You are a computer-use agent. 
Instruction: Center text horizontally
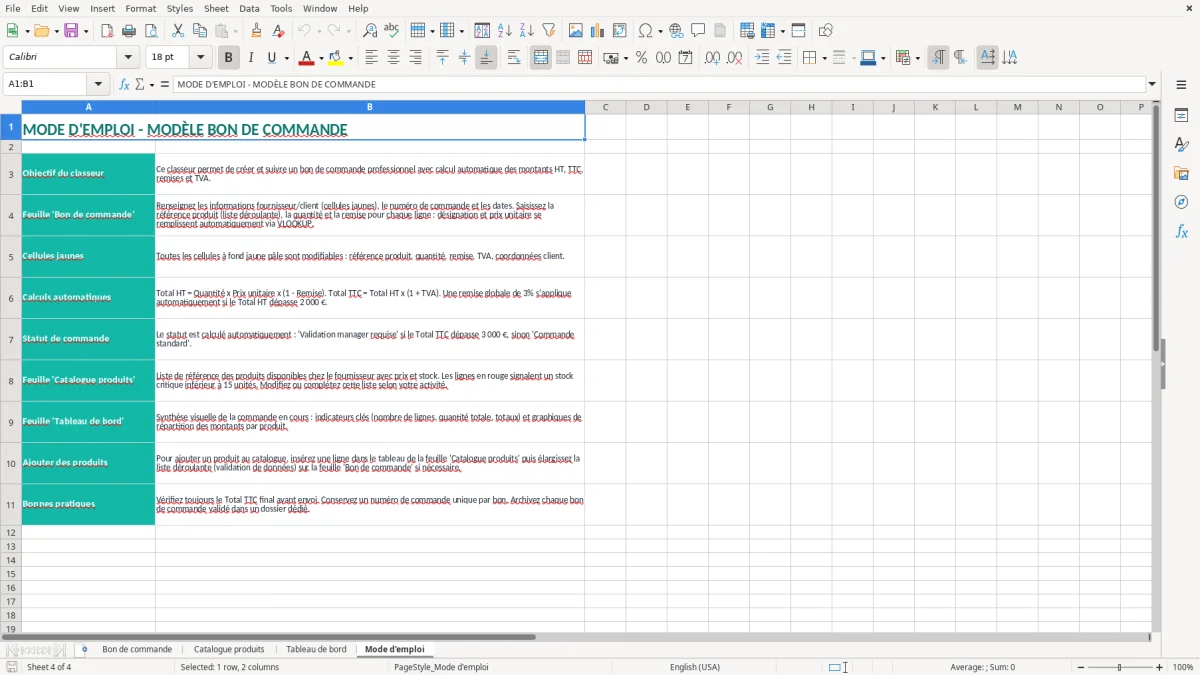pos(393,58)
